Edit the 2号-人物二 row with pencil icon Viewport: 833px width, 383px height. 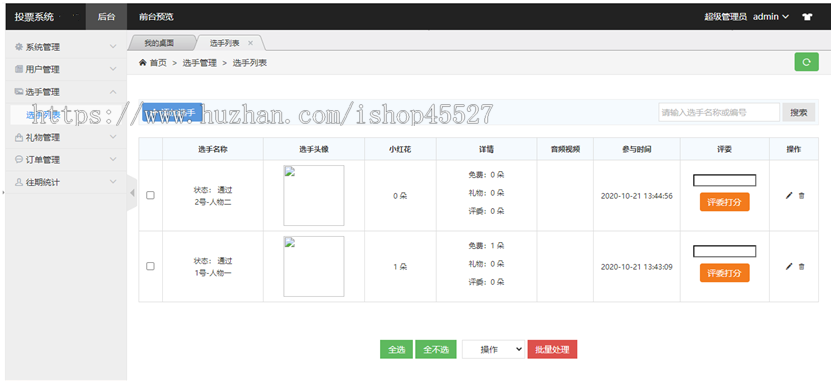pos(789,195)
